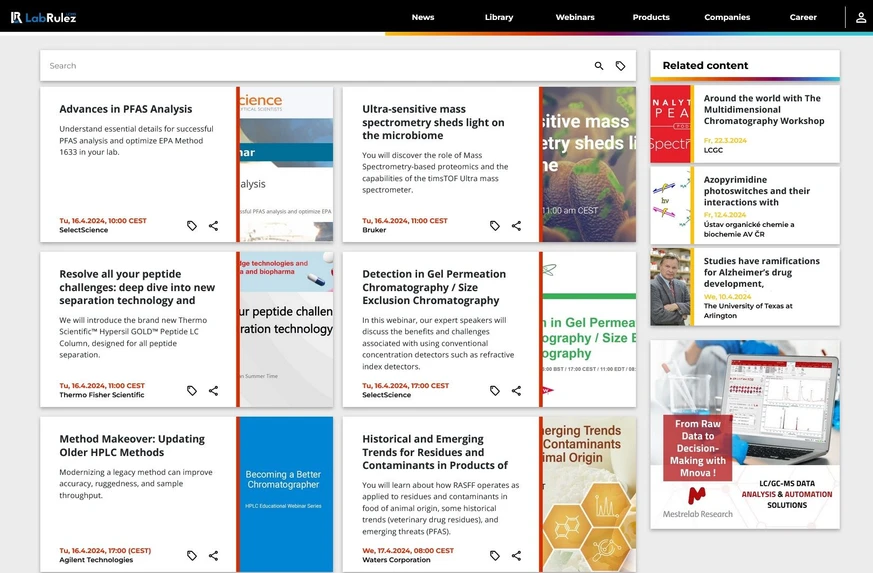873x573 pixels.
Task: Open Around the world with Multidimensional Chromatography Workshop
Action: [x=764, y=109]
